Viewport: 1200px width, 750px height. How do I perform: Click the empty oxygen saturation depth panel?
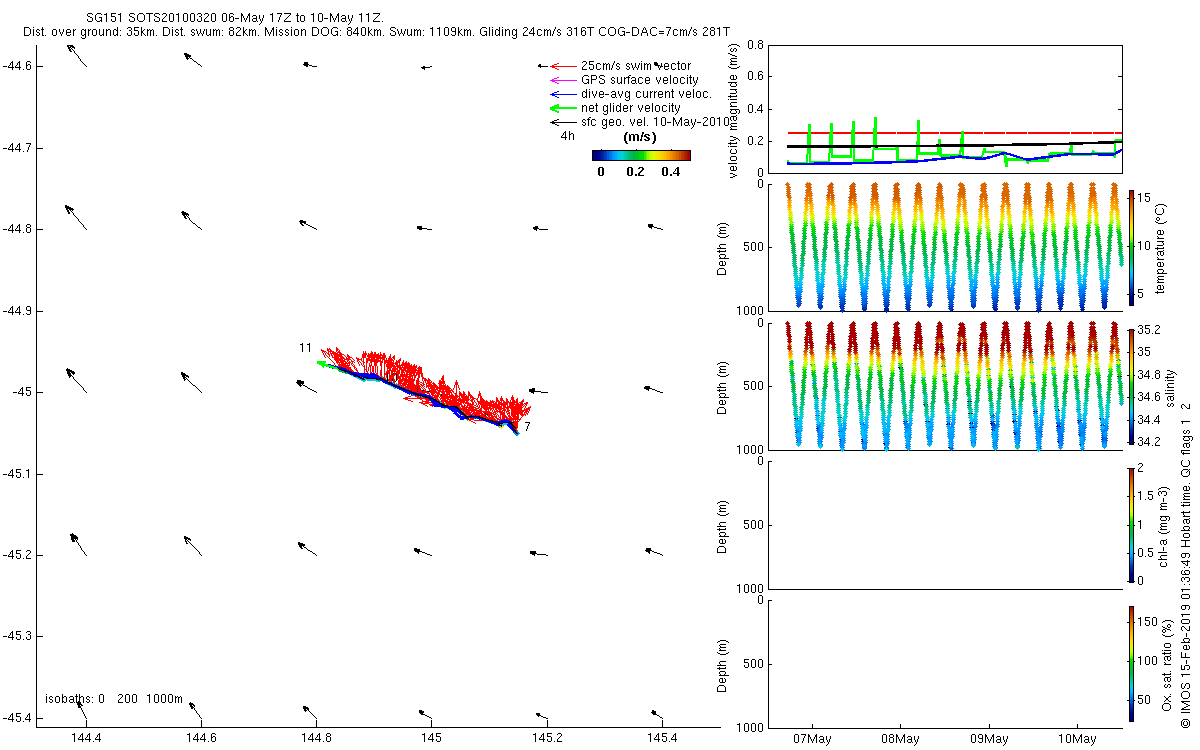pyautogui.click(x=945, y=663)
